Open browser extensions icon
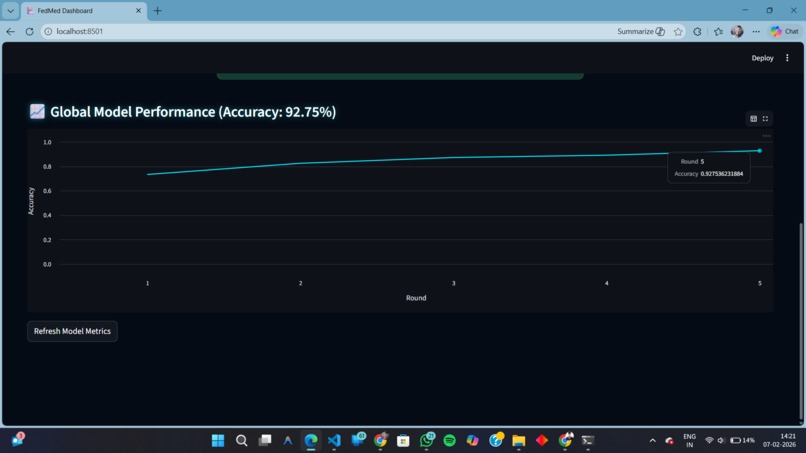This screenshot has height=453, width=806. coord(698,31)
